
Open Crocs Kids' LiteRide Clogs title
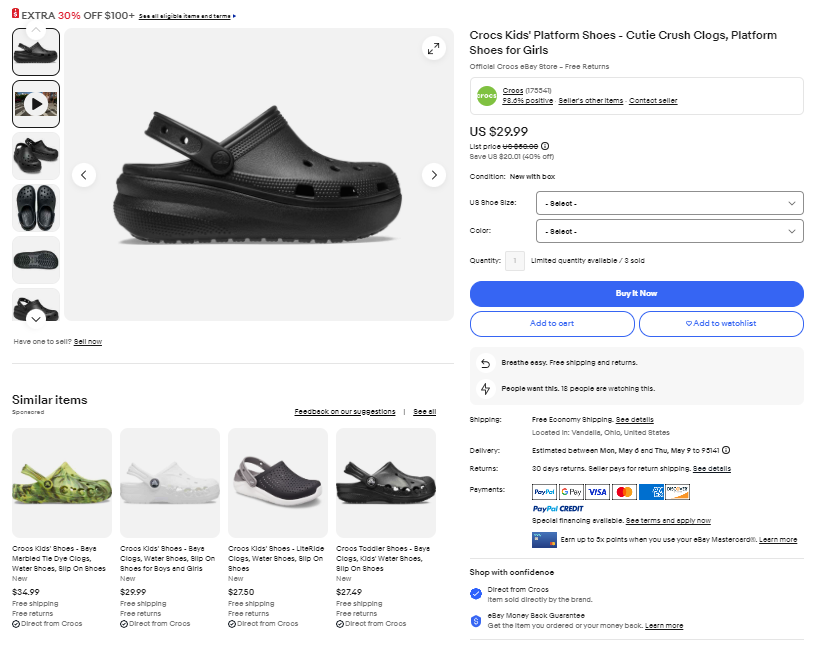pyautogui.click(x=276, y=559)
